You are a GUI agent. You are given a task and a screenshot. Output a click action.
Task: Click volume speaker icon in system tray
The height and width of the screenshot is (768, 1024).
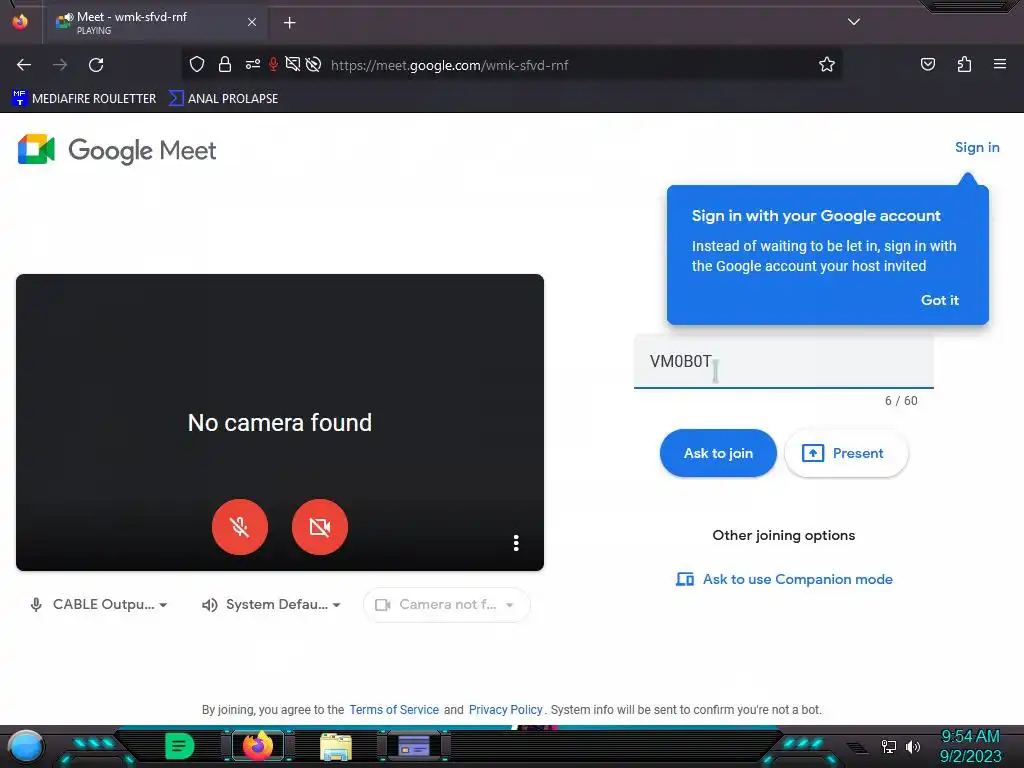click(913, 746)
